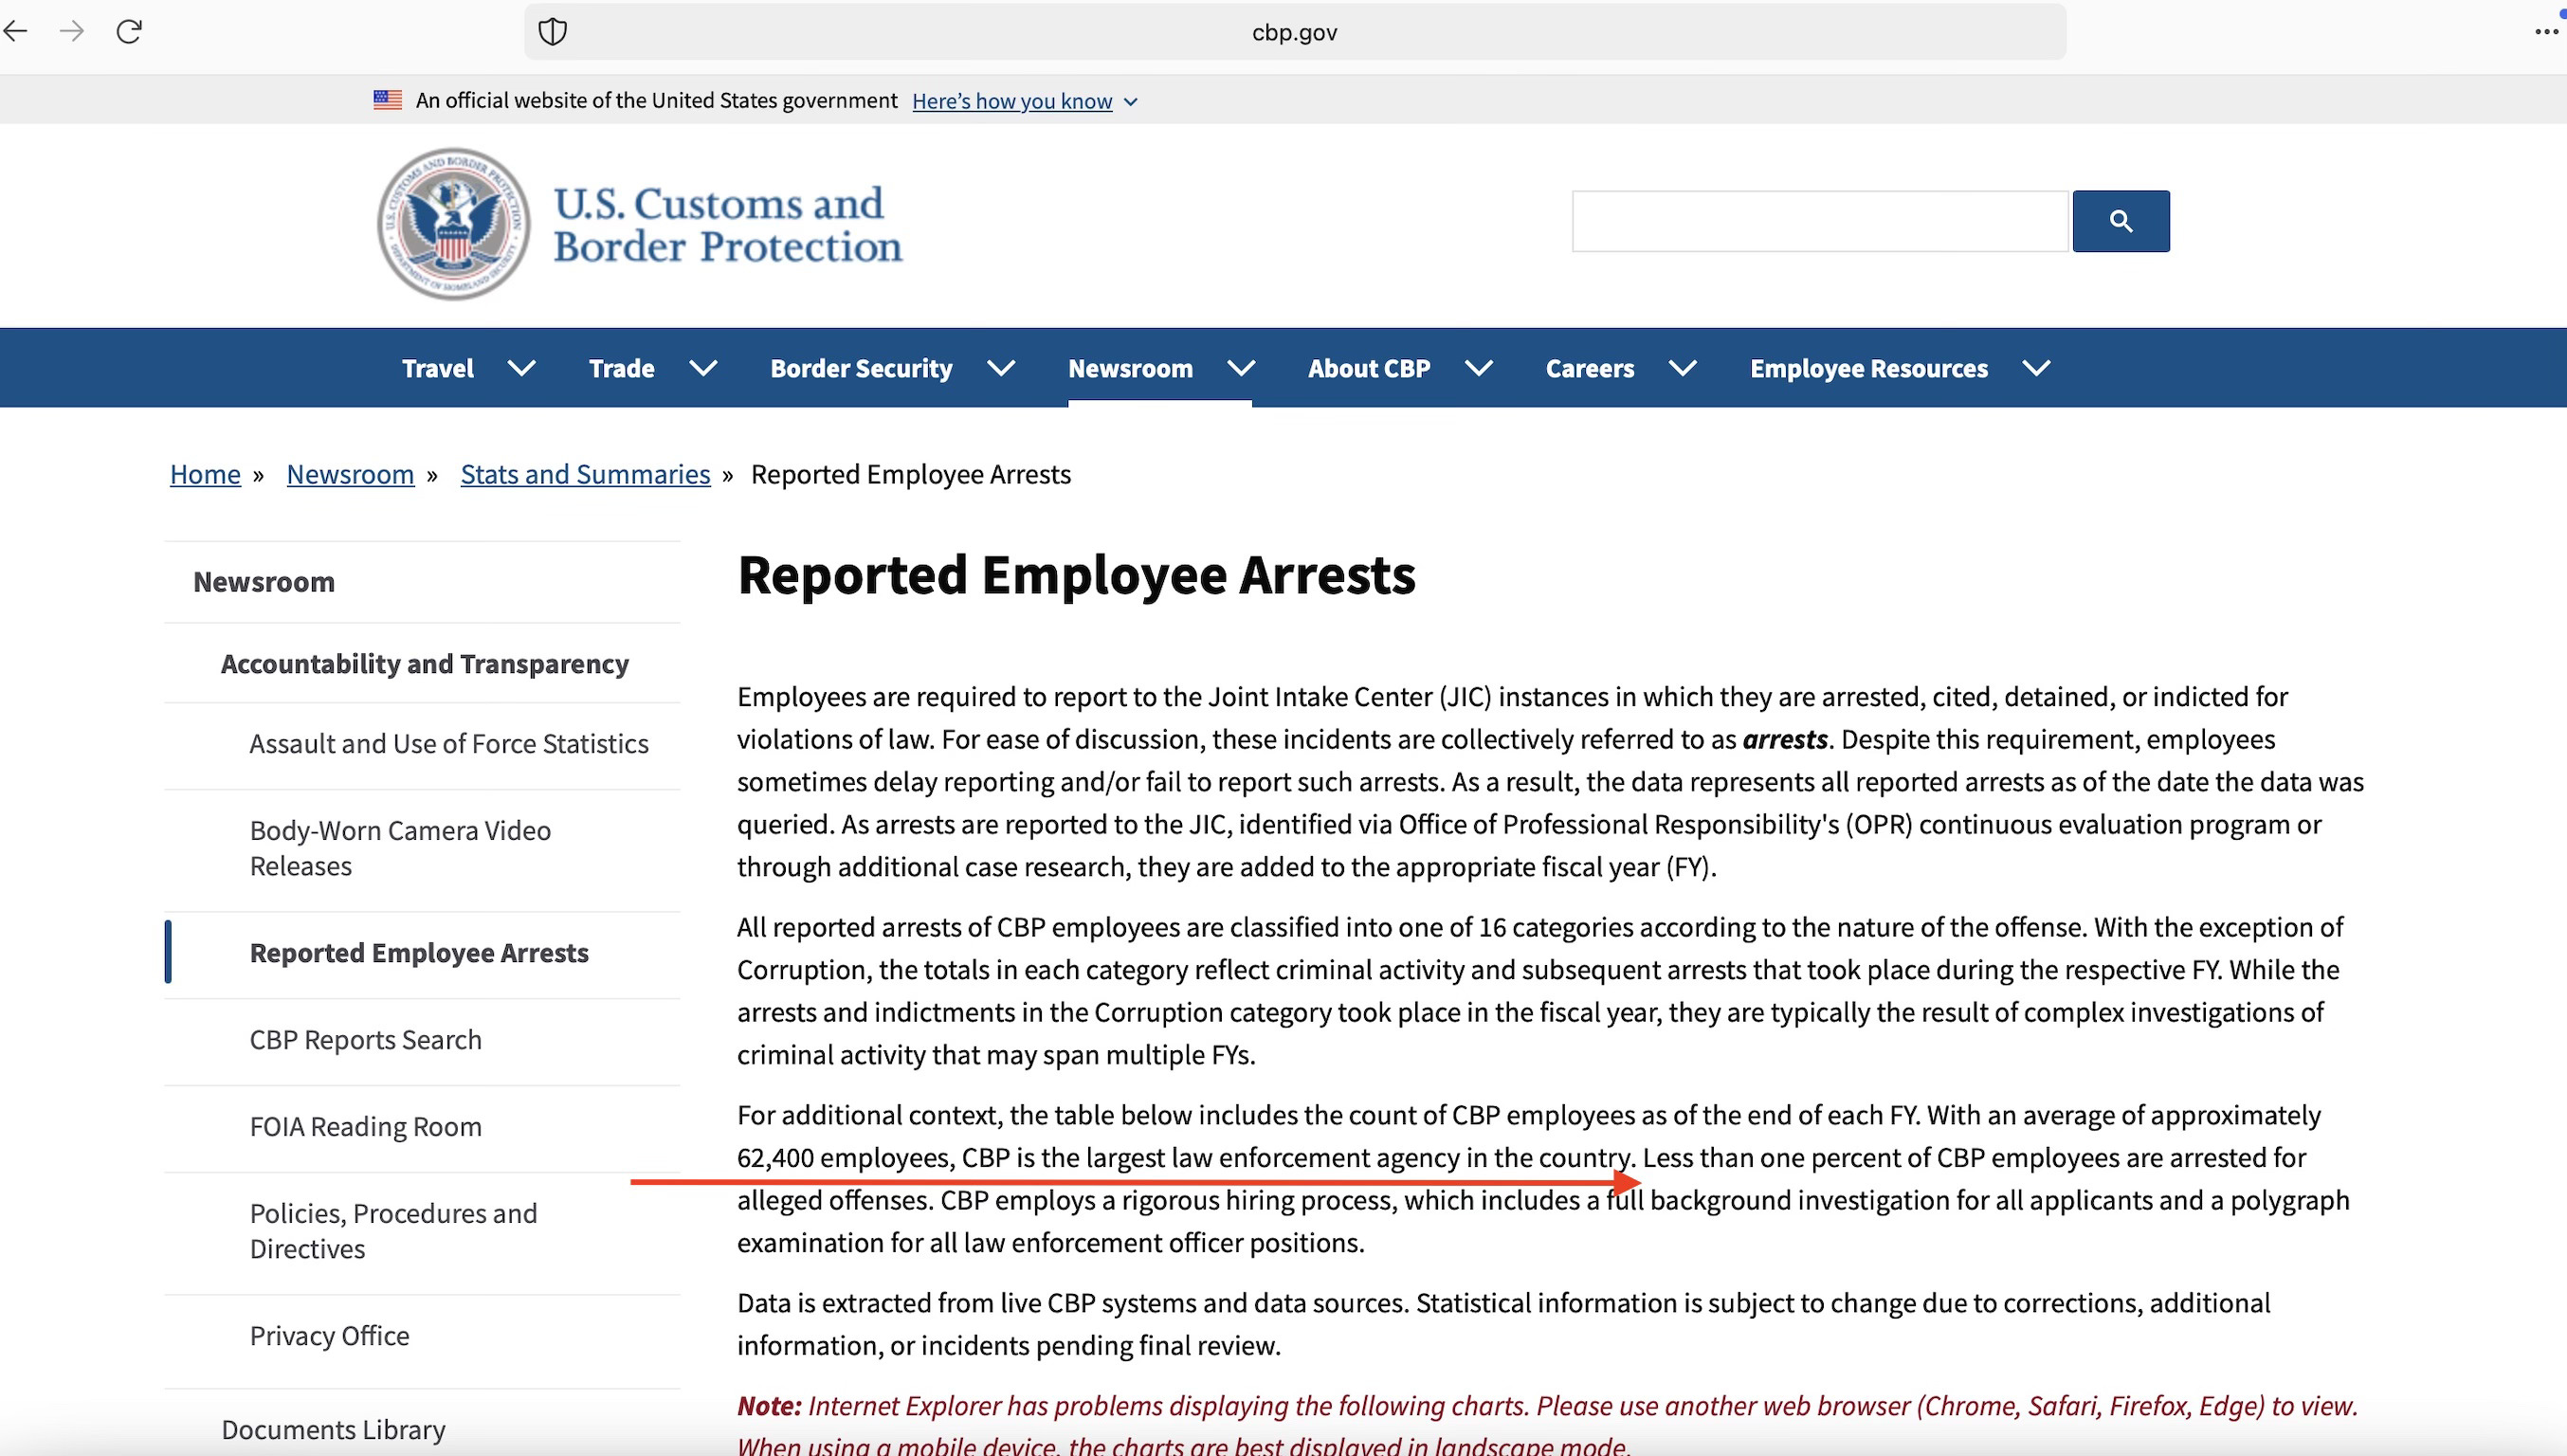Click the US flag icon in banner
Image resolution: width=2567 pixels, height=1456 pixels.
[388, 100]
